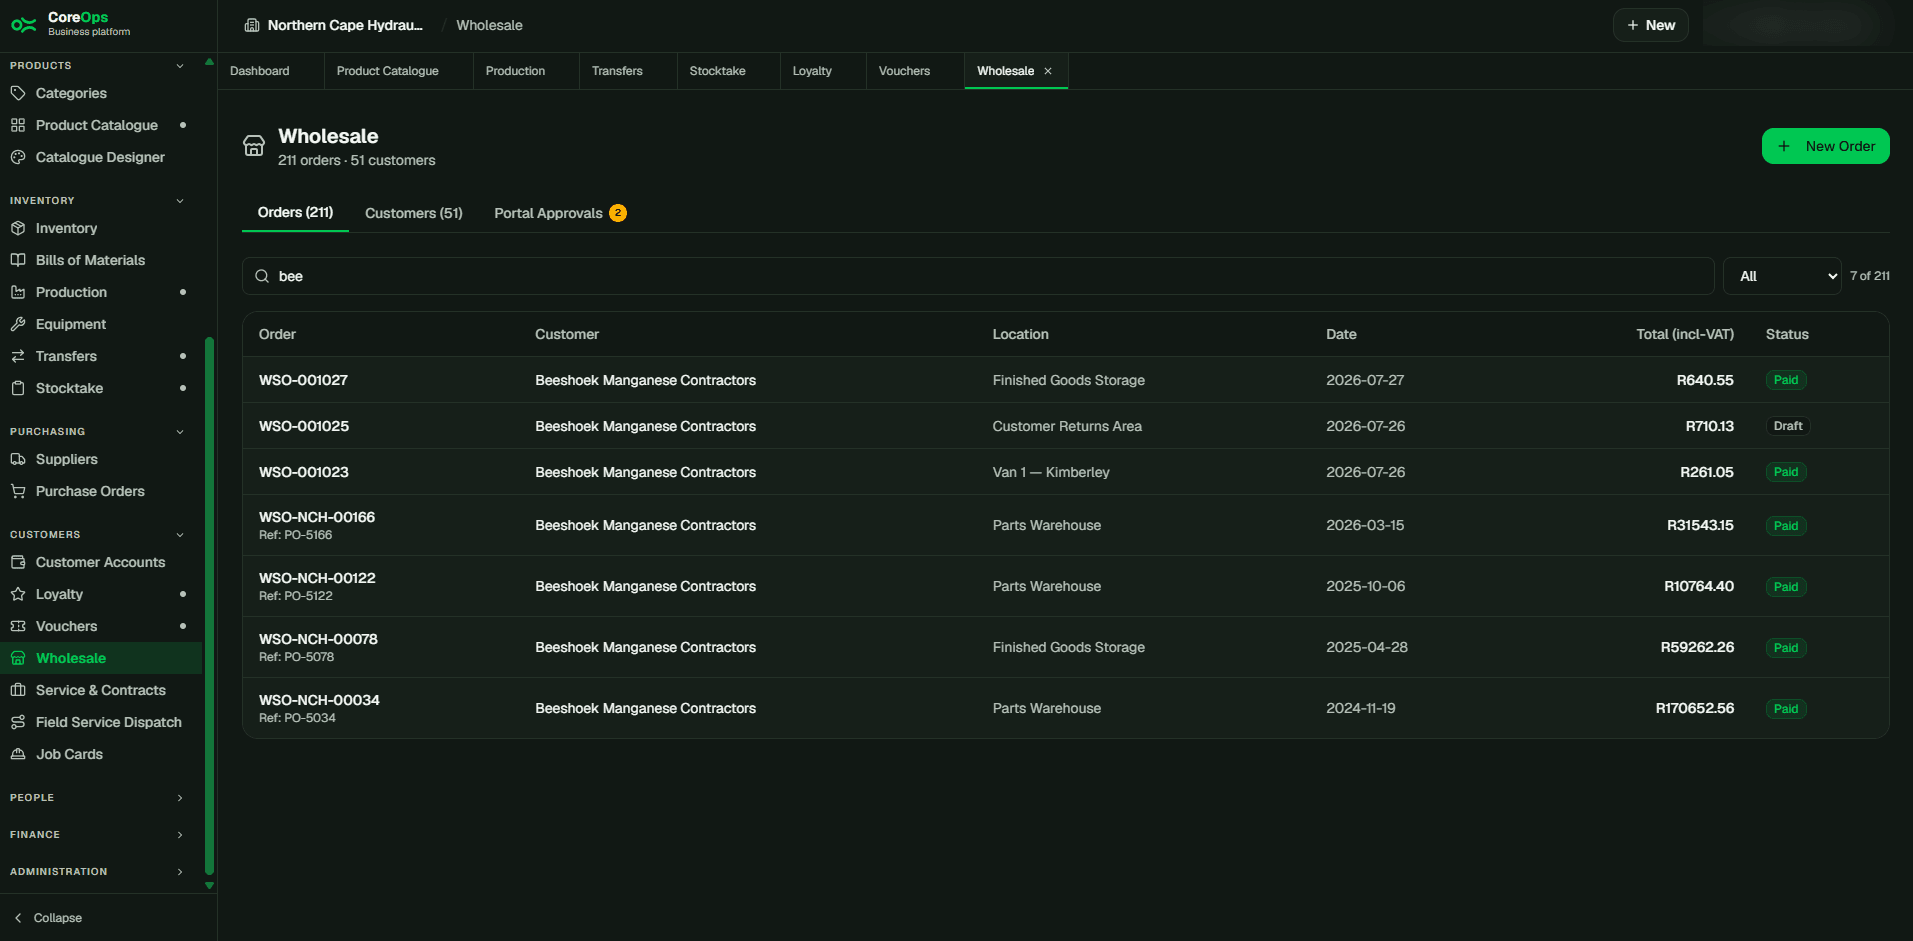Click the Wholesale breadcrumb in top bar
Viewport: 1913px width, 941px height.
point(489,25)
